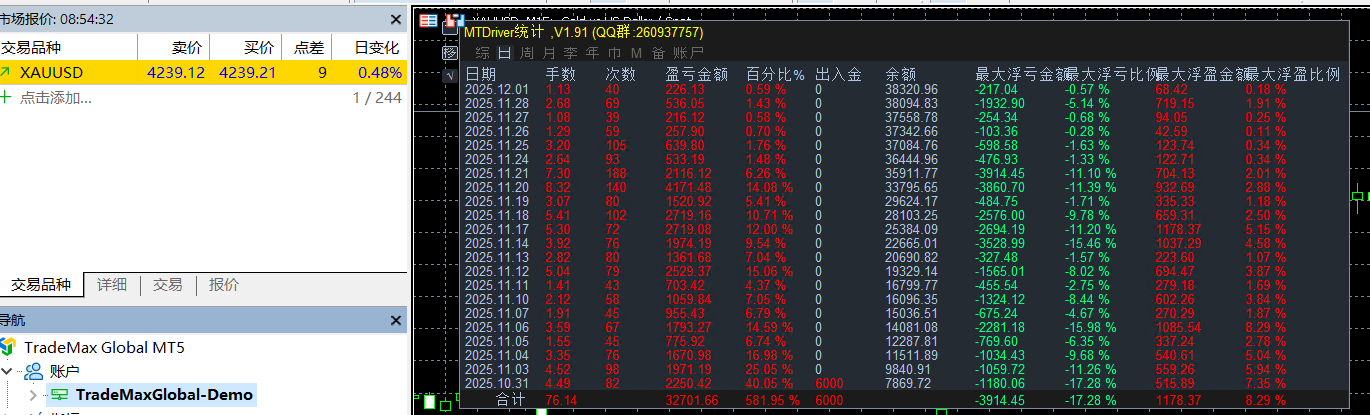Click the 日期 column header

pos(480,74)
